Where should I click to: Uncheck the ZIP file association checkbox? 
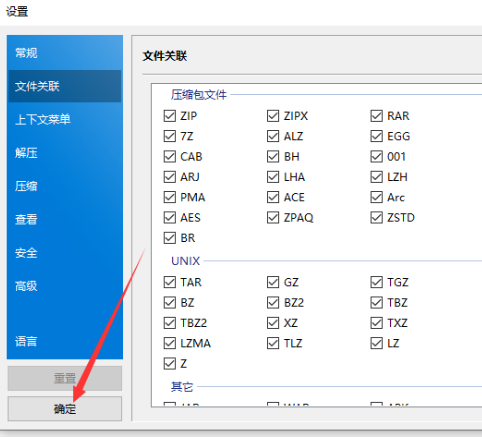pyautogui.click(x=170, y=116)
